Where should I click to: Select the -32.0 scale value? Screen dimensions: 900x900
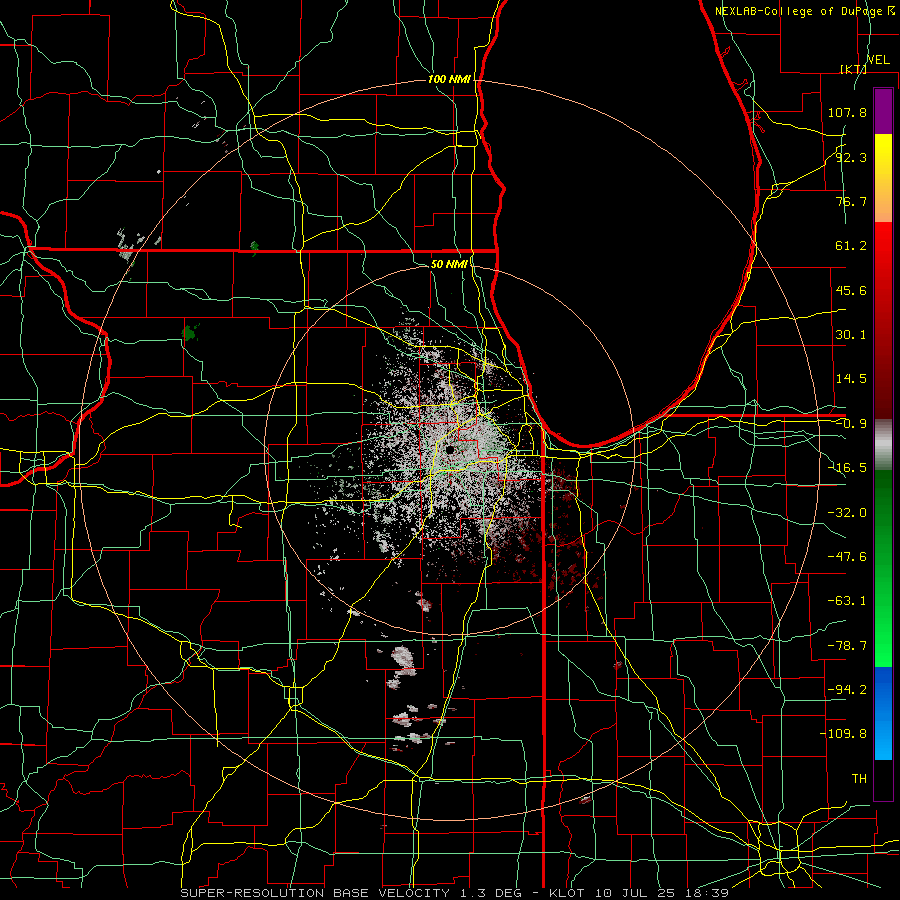tap(847, 513)
